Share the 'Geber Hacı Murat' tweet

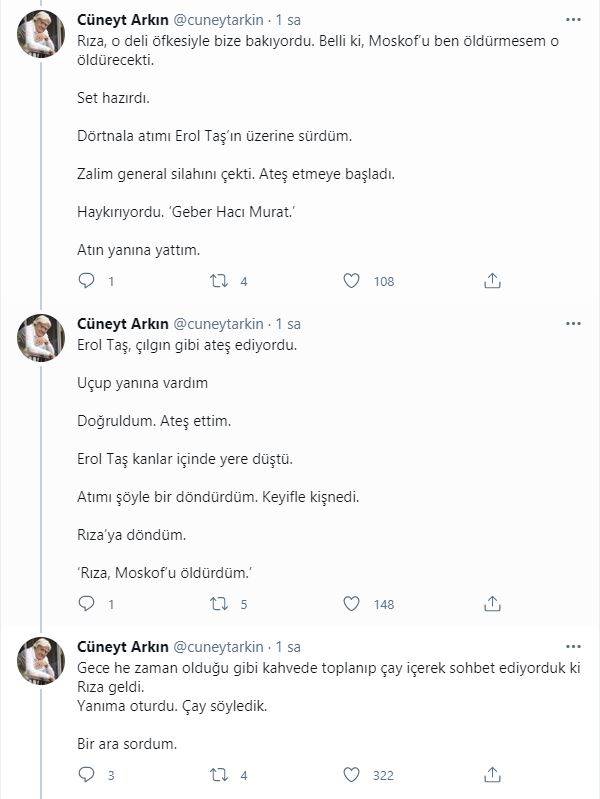pyautogui.click(x=492, y=281)
